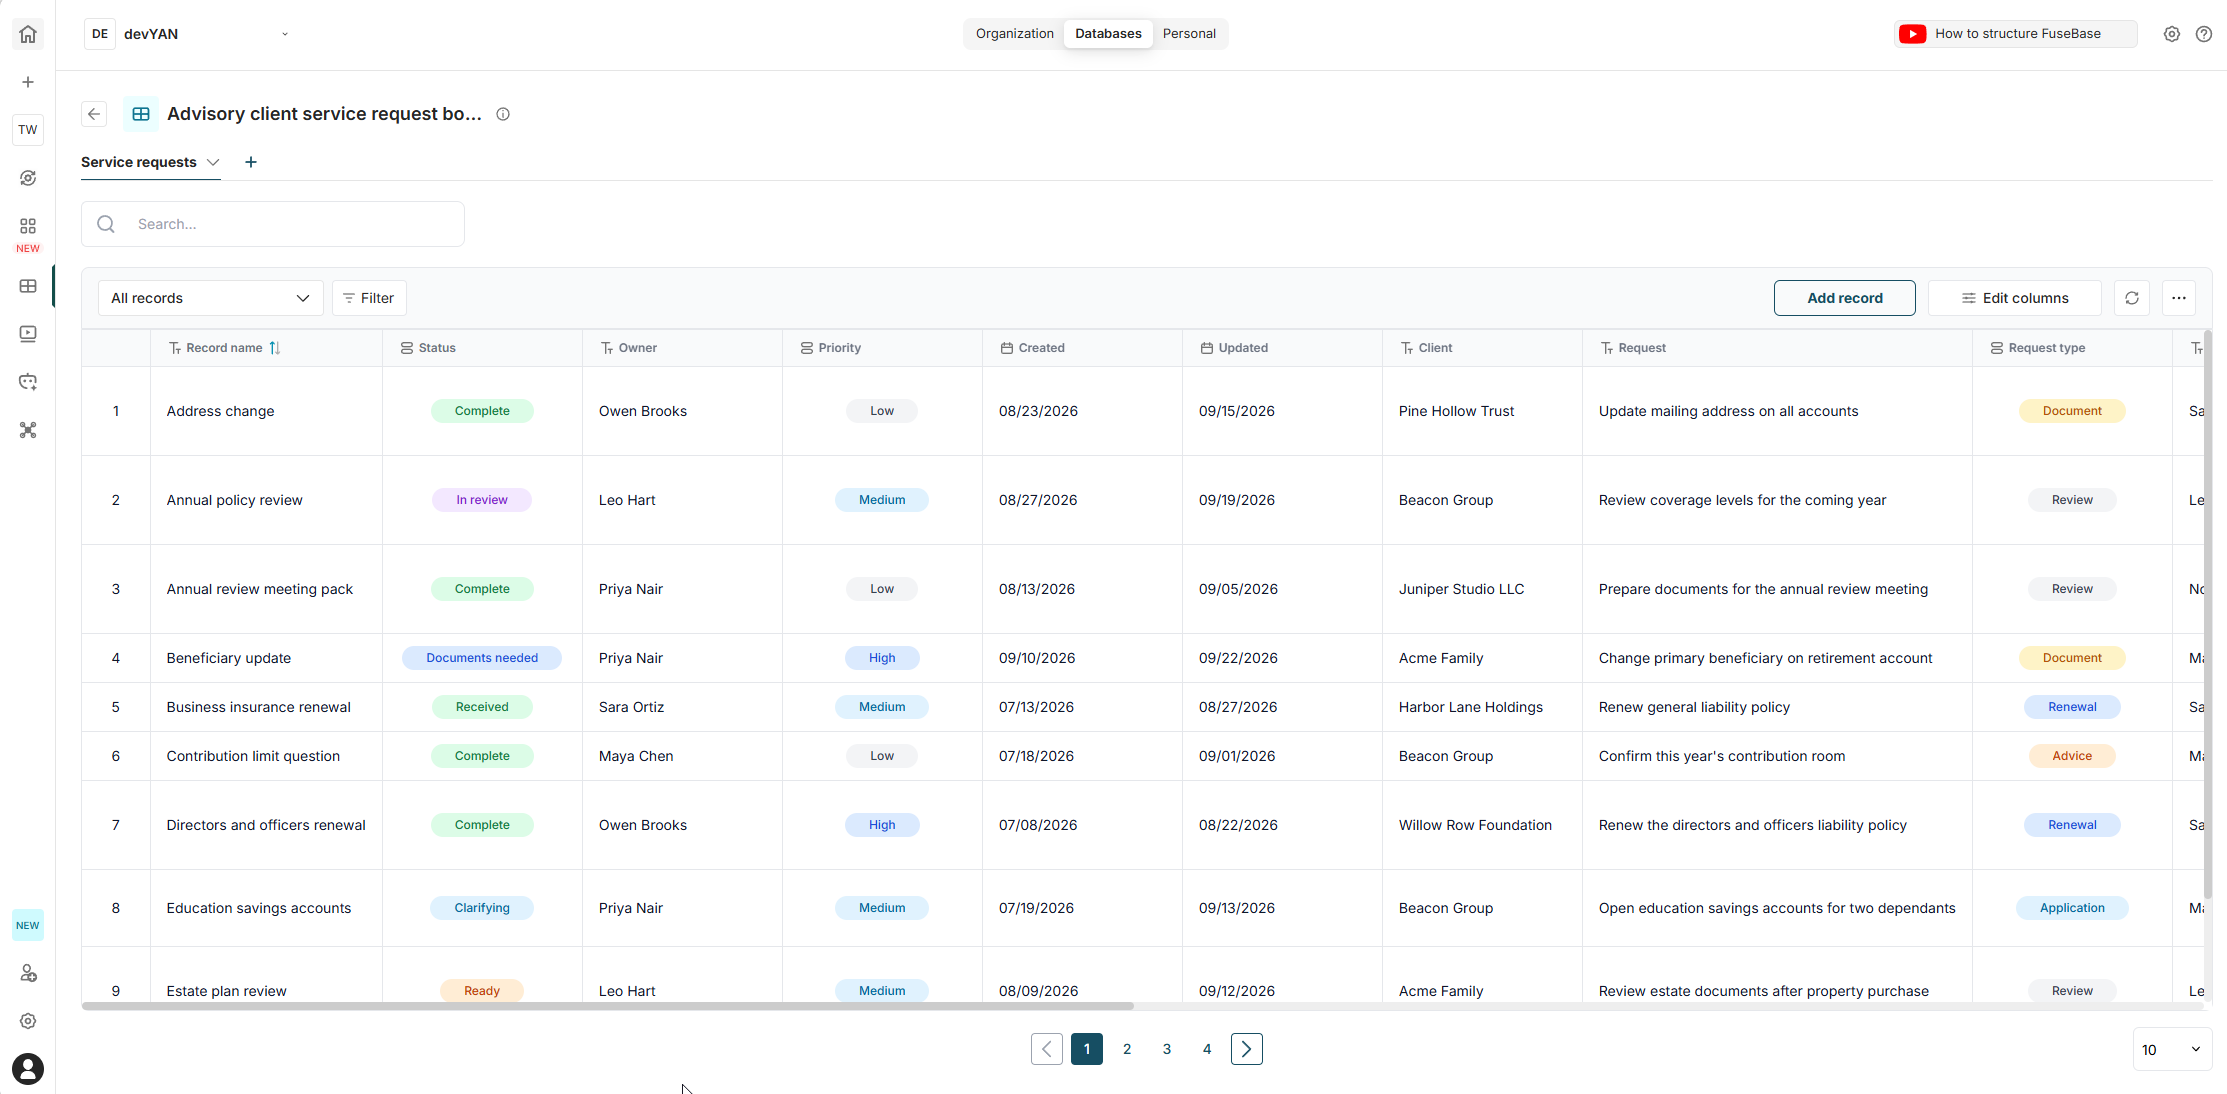Click the Add record button
This screenshot has width=2227, height=1094.
1844,298
